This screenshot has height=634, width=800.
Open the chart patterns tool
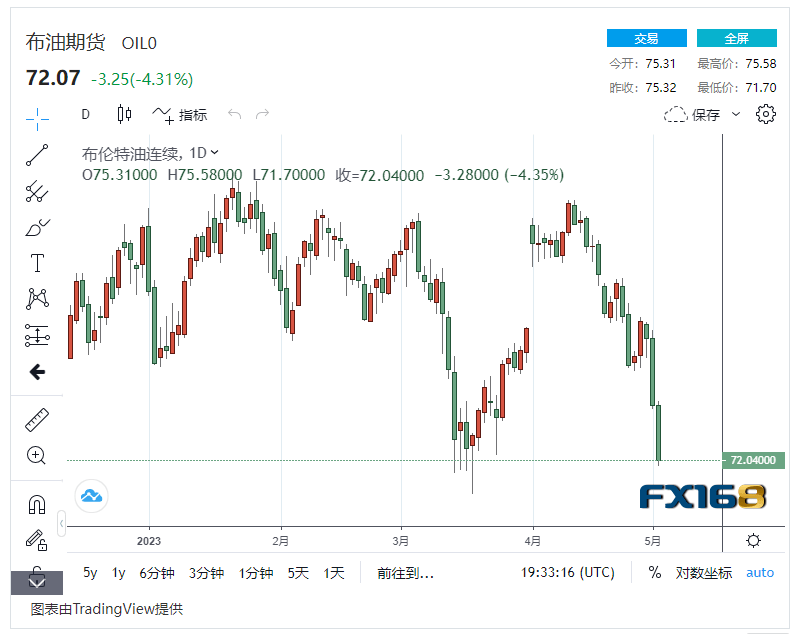[x=37, y=298]
